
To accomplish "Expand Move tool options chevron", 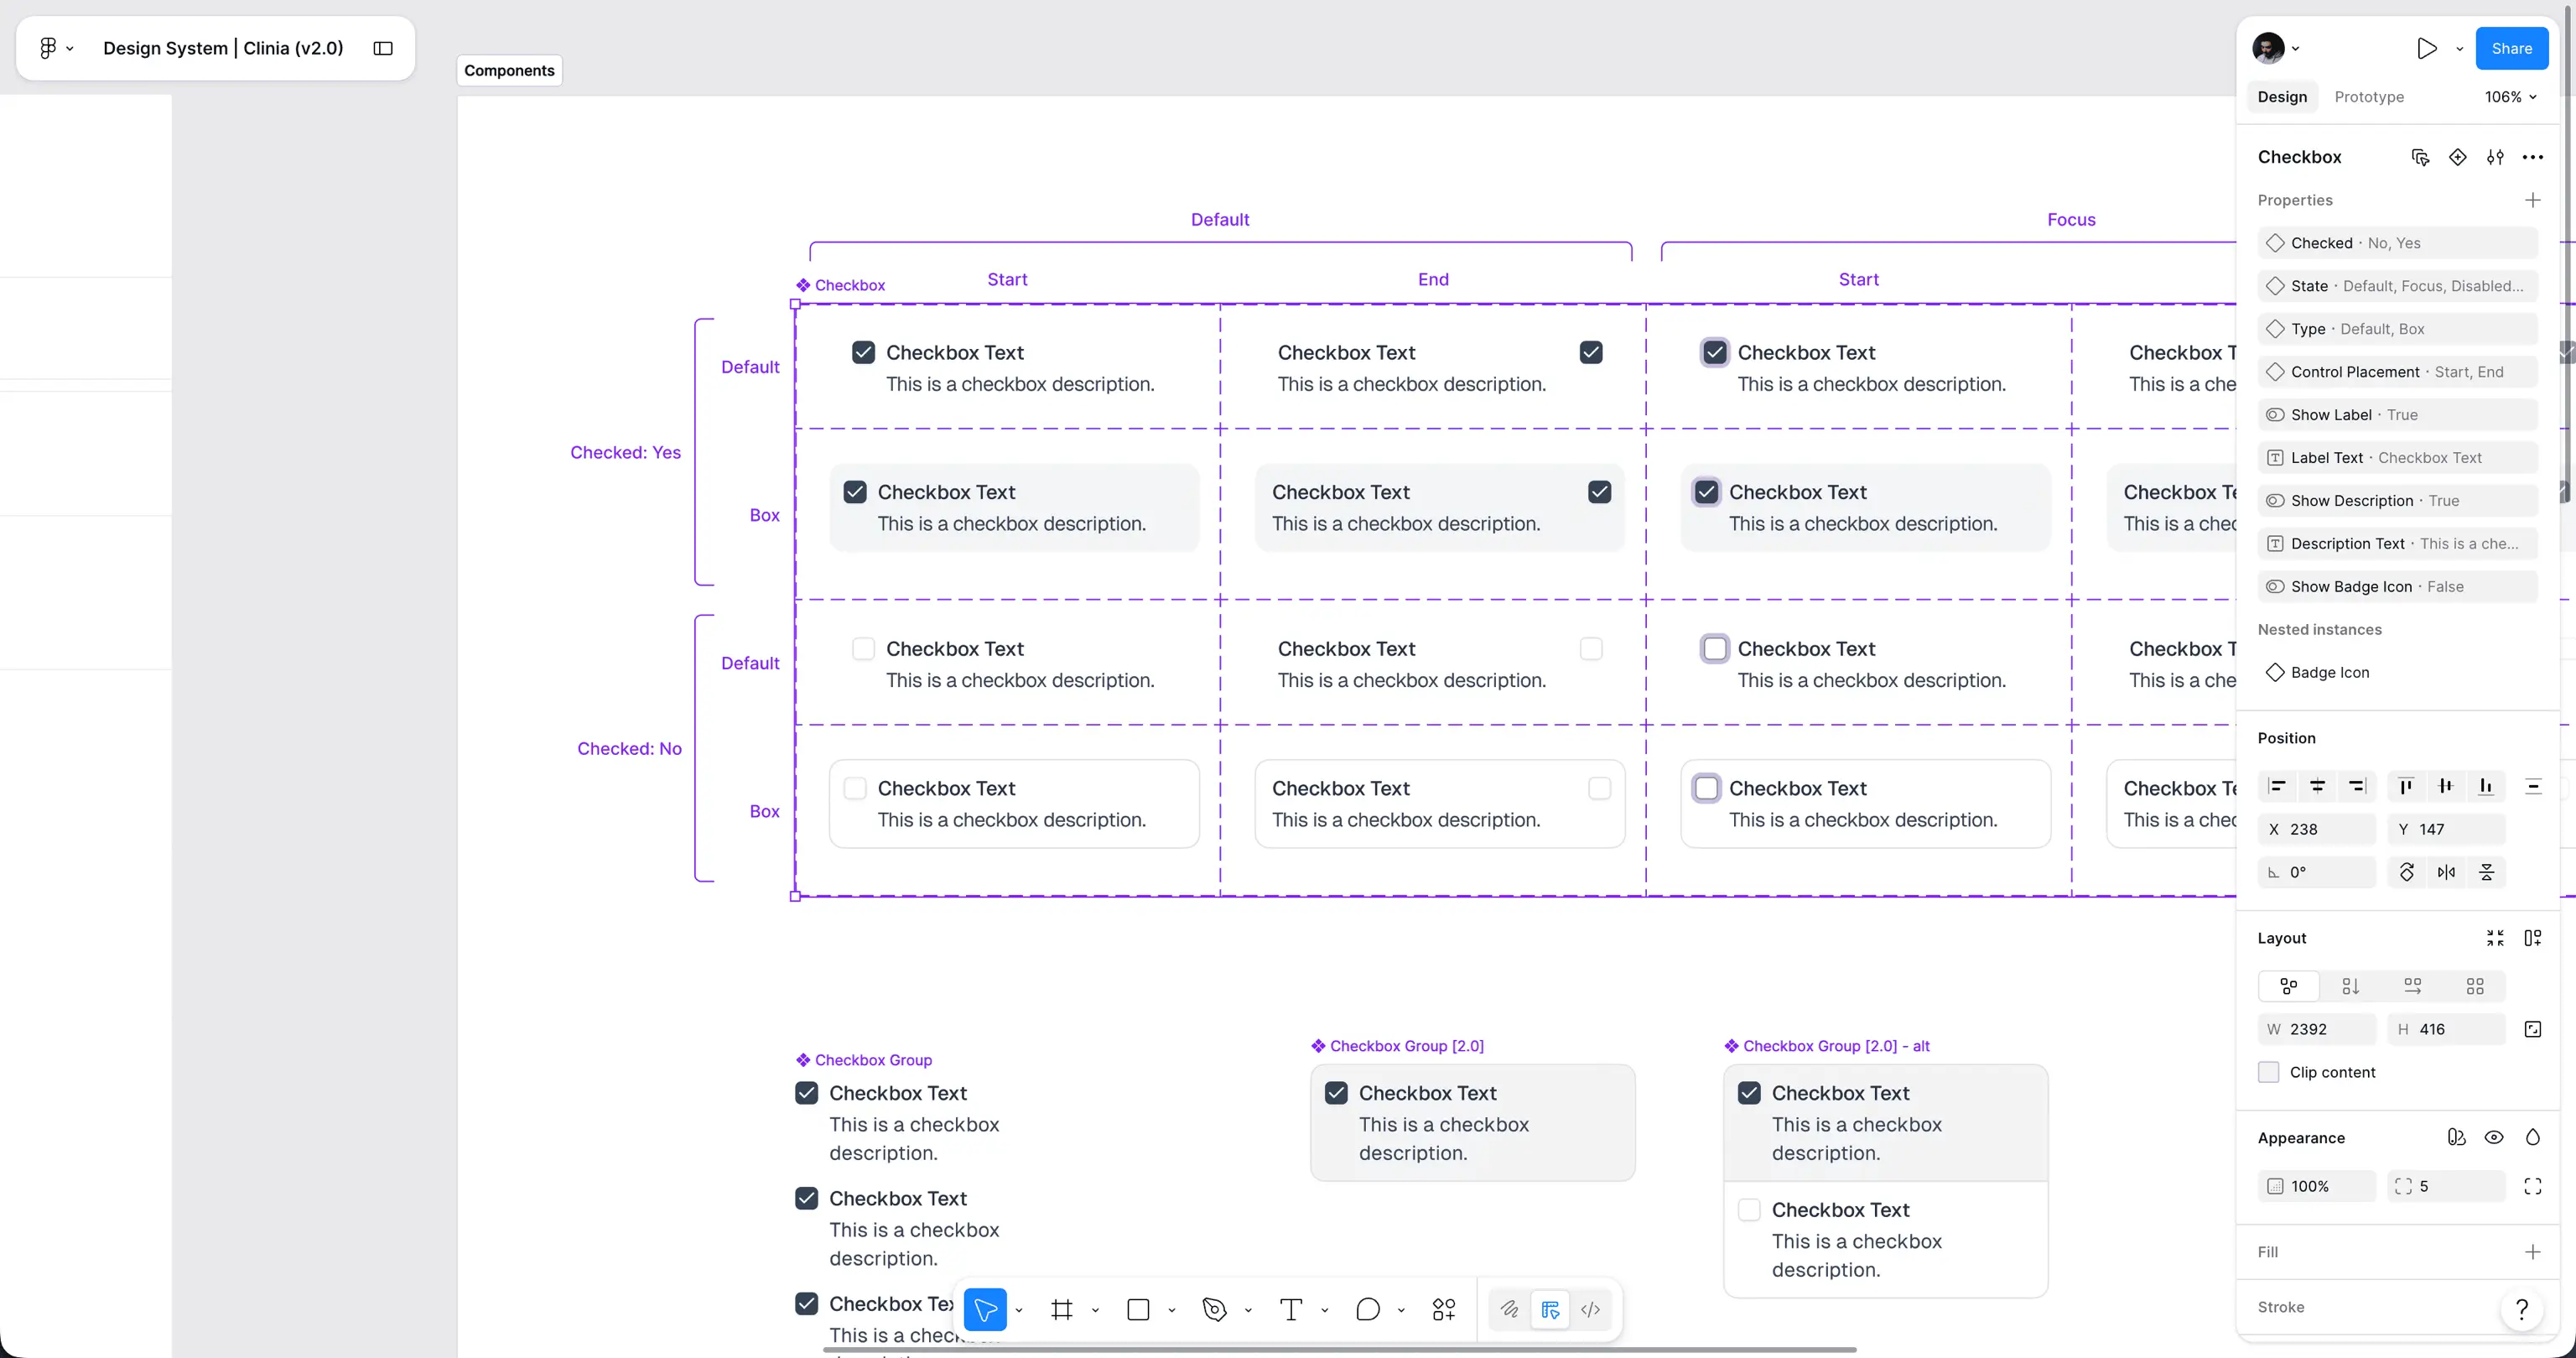I will coord(1019,1310).
